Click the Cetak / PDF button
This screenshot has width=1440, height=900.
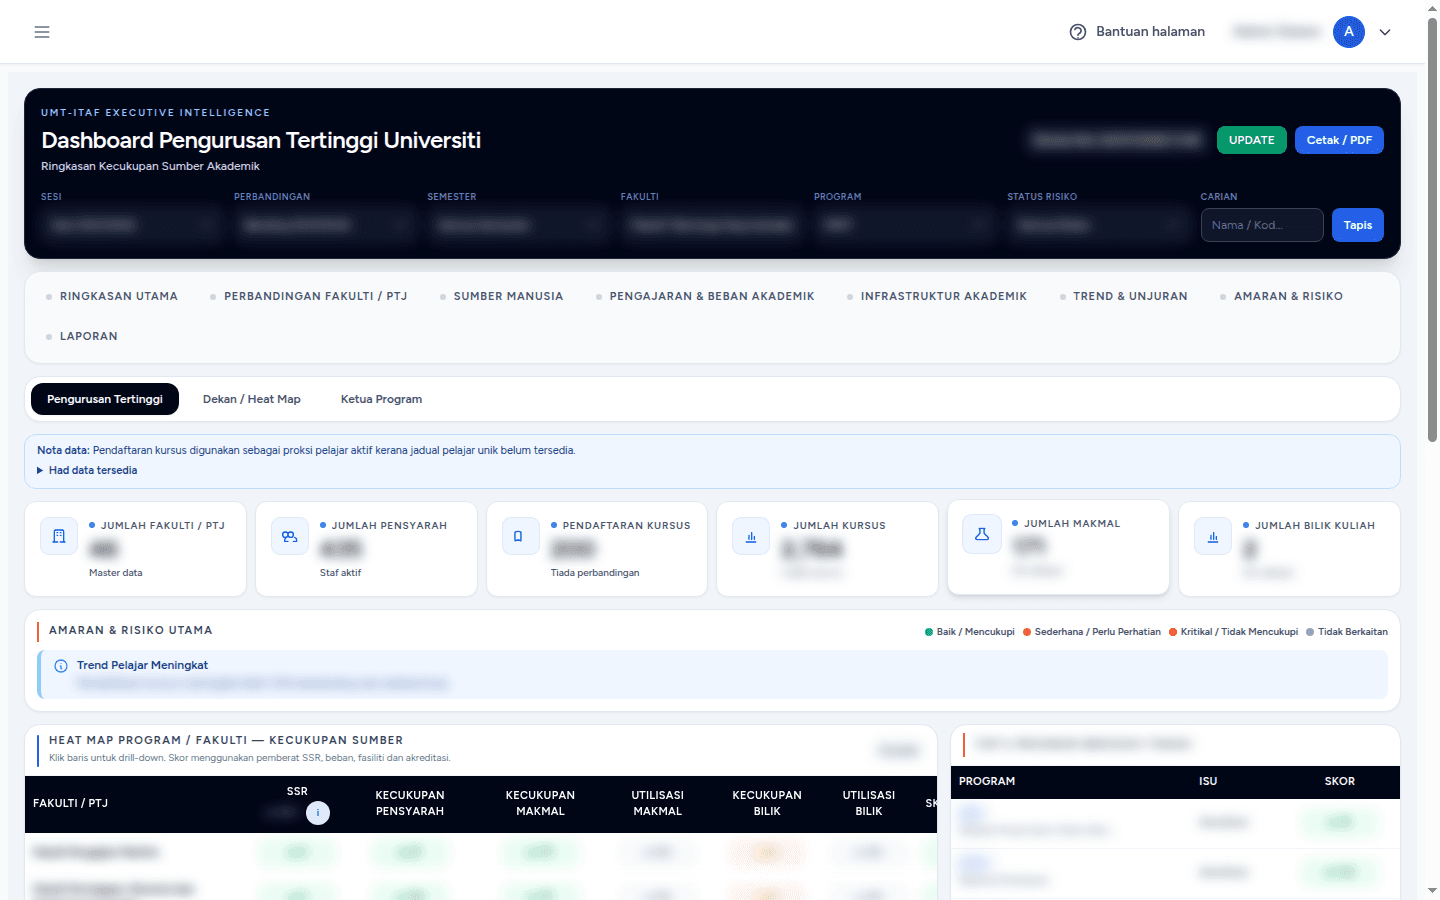[x=1339, y=140]
